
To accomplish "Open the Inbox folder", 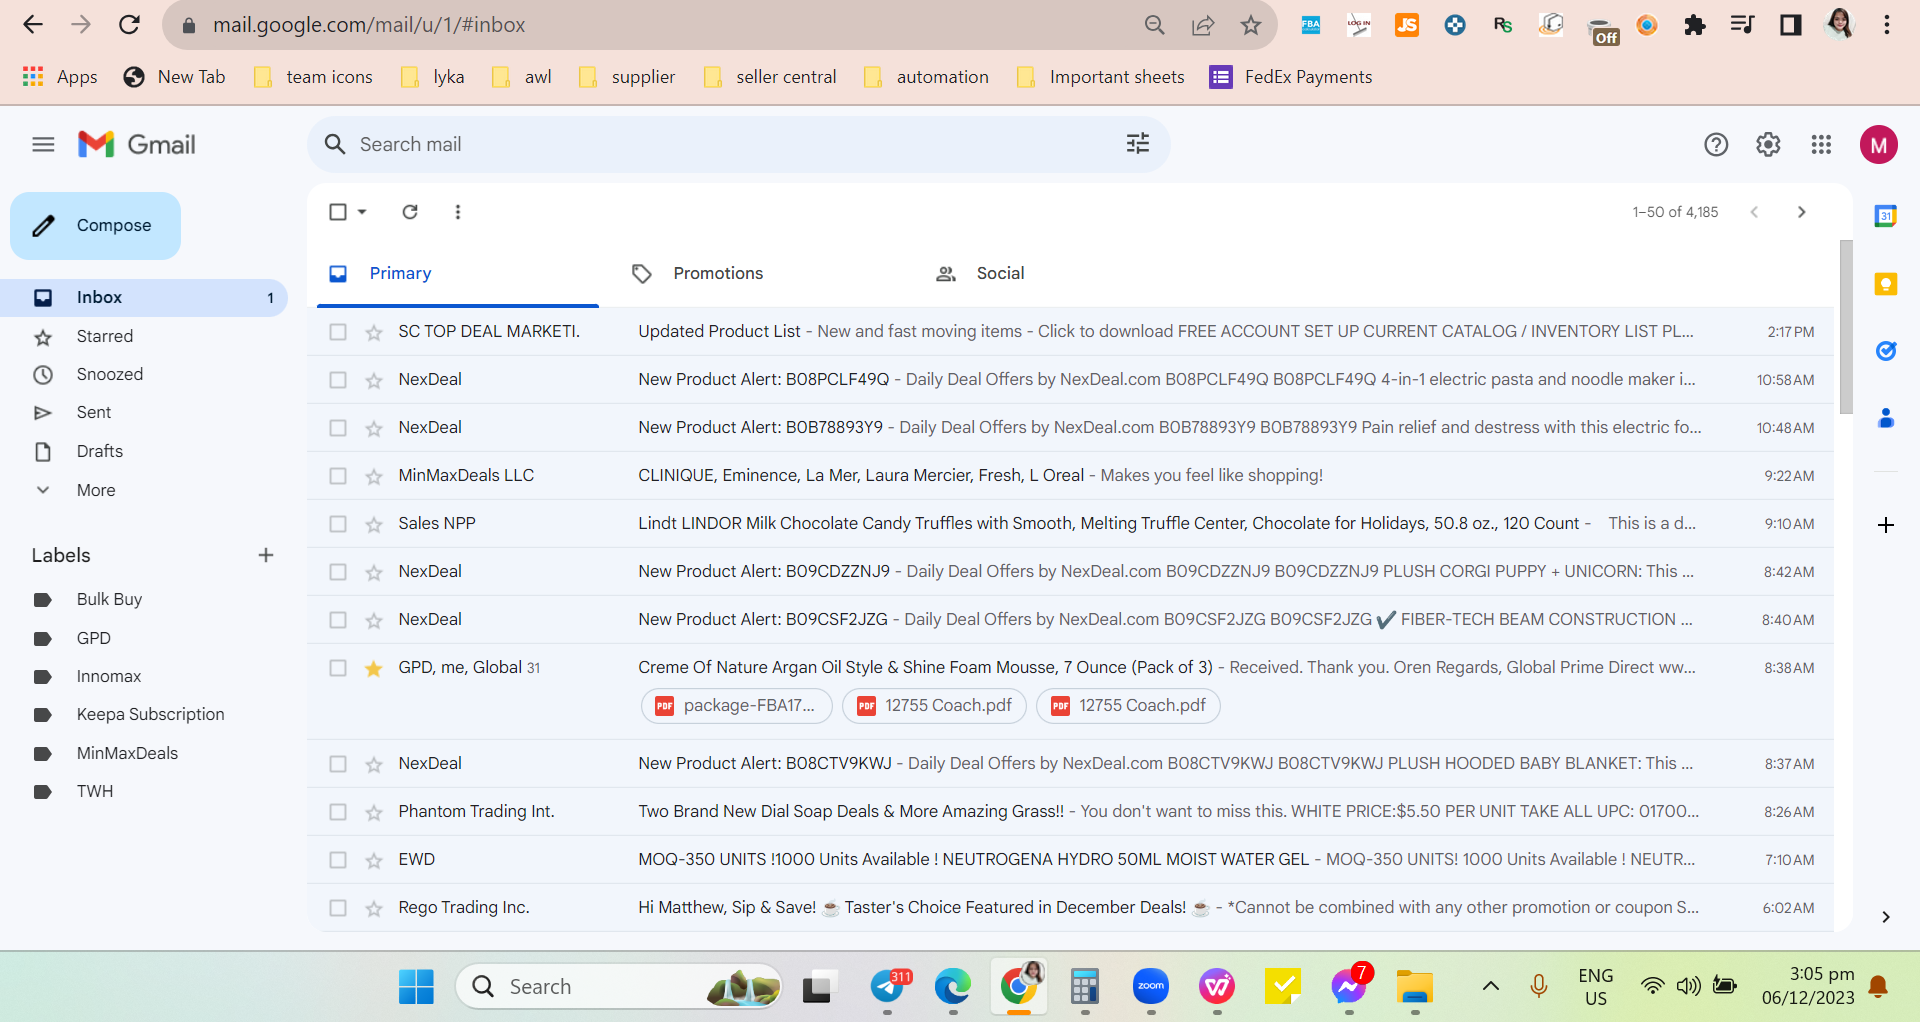I will pos(144,298).
